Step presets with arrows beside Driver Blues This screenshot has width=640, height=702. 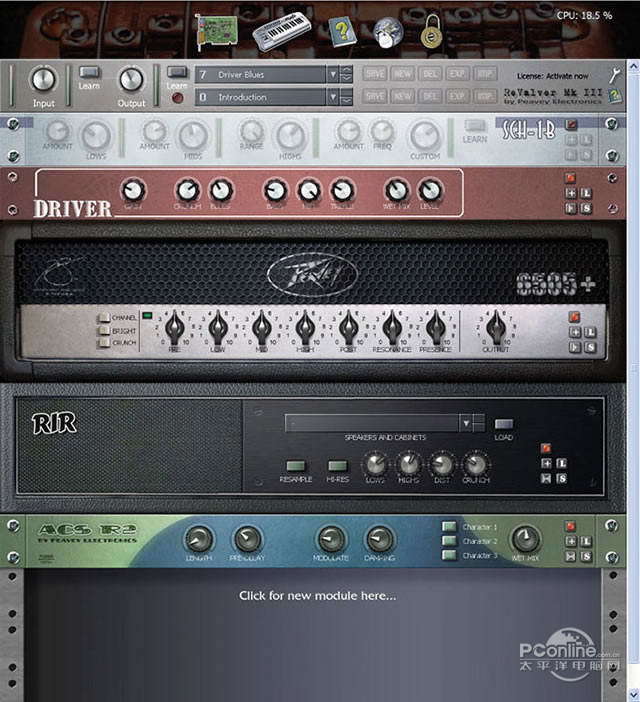(346, 74)
